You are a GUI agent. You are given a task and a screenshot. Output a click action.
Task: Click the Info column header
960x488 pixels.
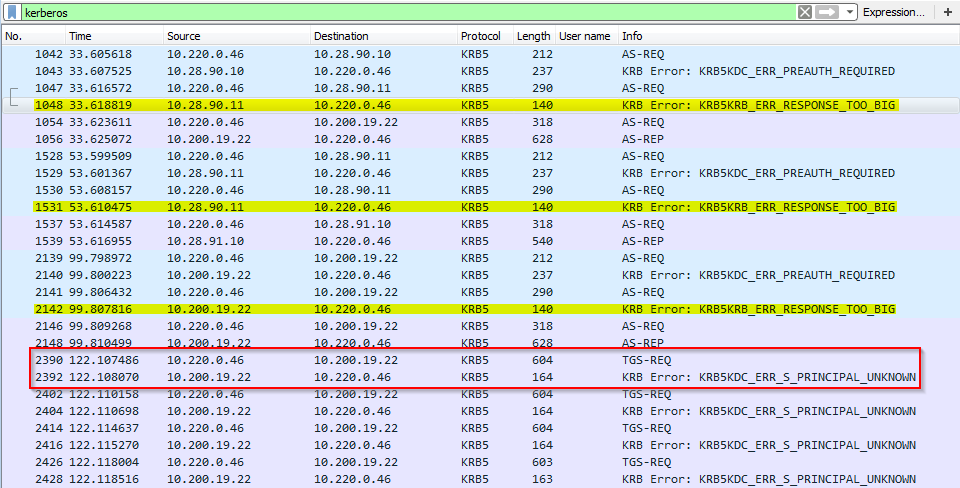pyautogui.click(x=788, y=36)
